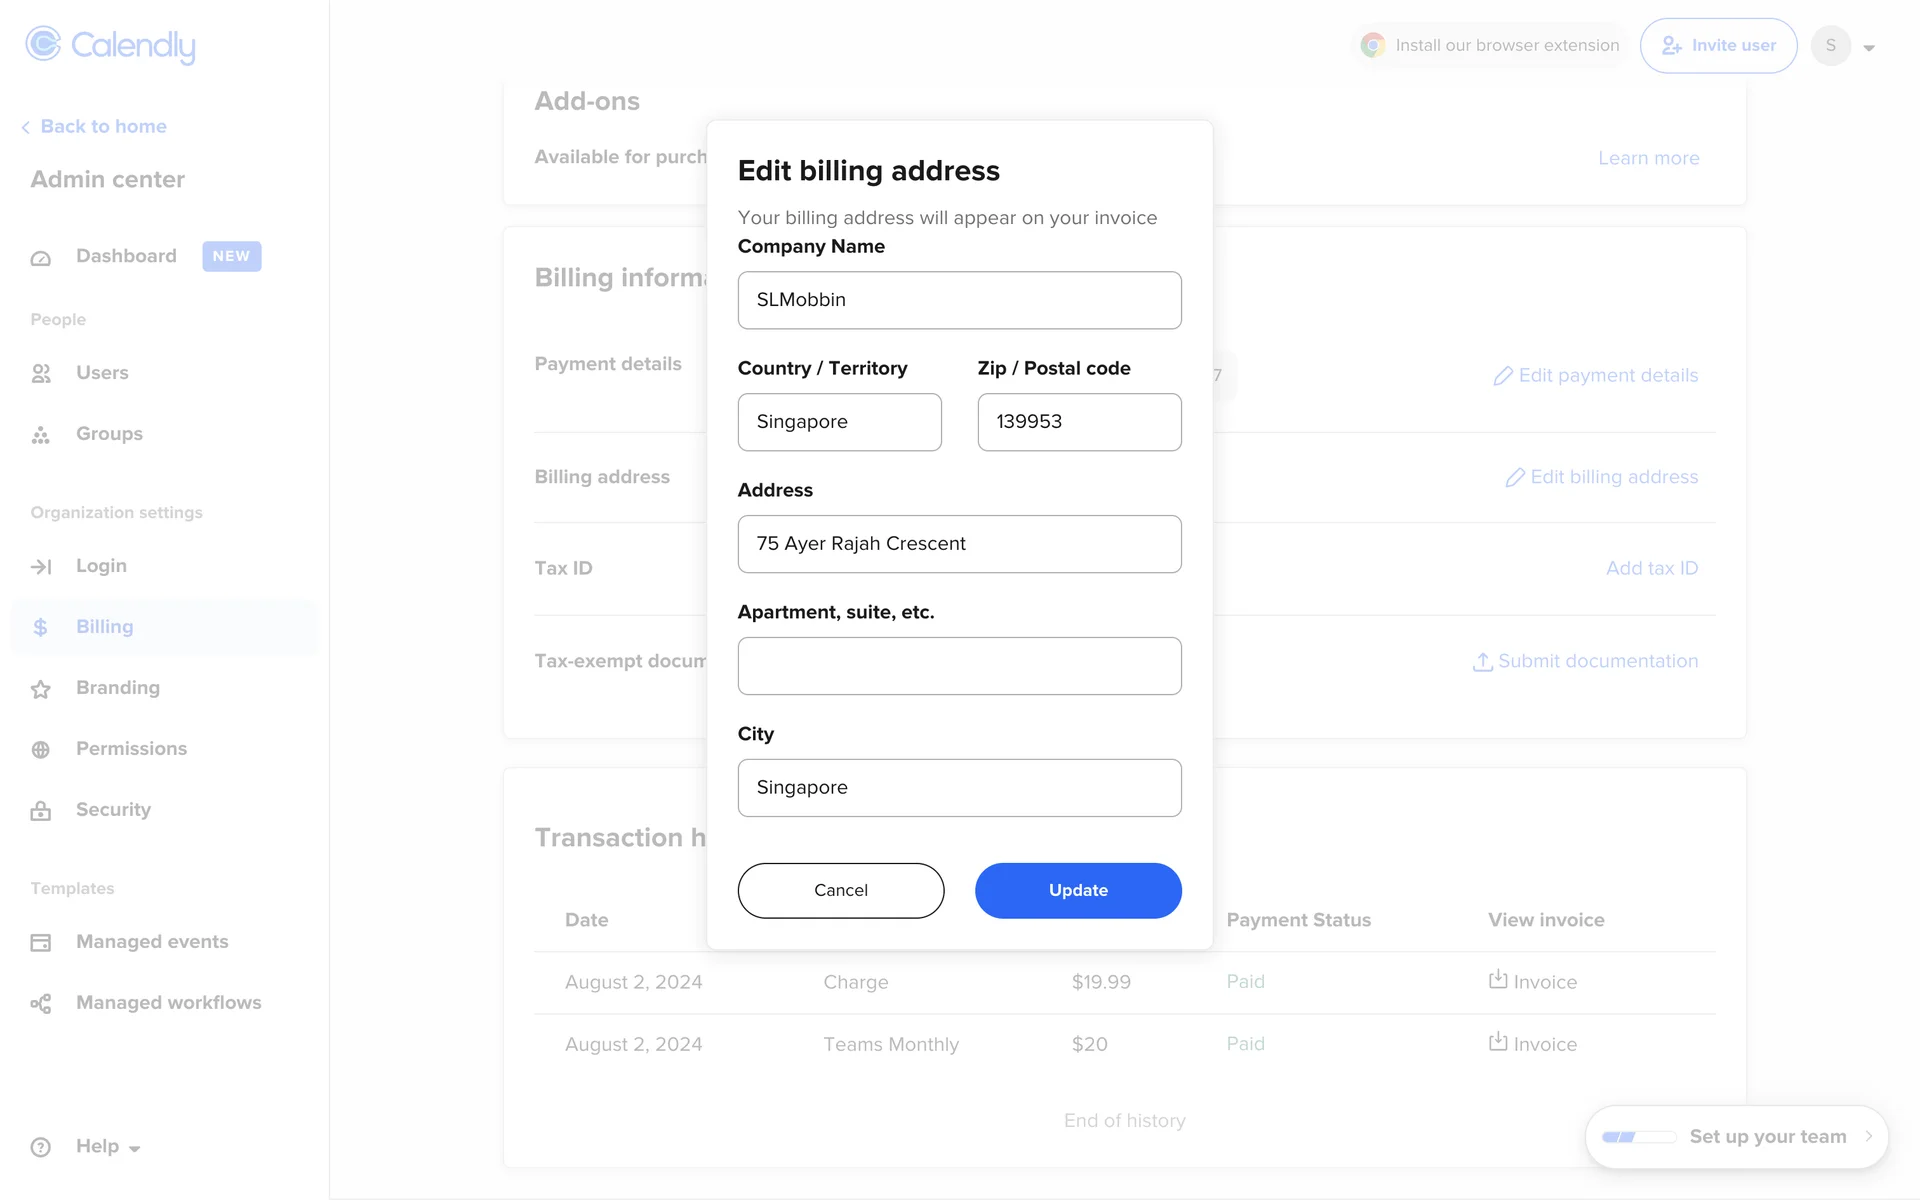Open the account avatar dropdown arrow
The image size is (1920, 1200).
[1868, 47]
